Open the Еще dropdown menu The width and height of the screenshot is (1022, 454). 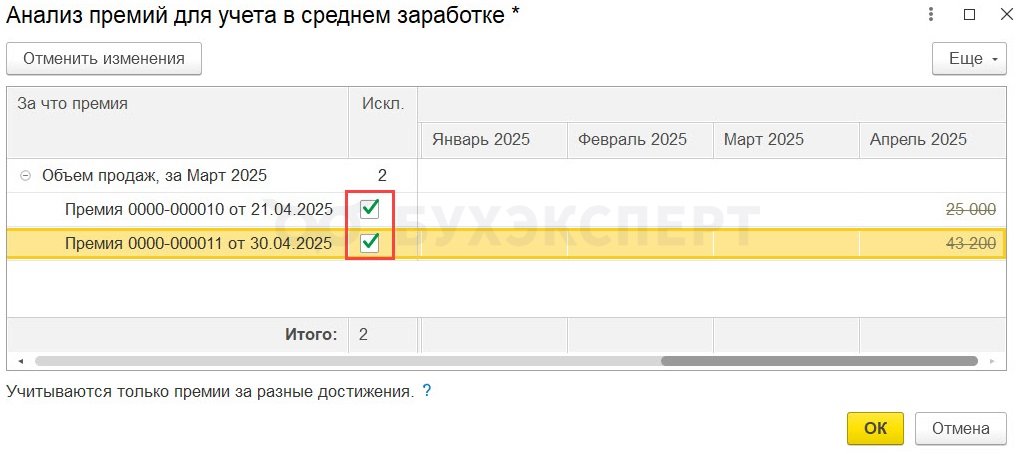click(x=969, y=59)
